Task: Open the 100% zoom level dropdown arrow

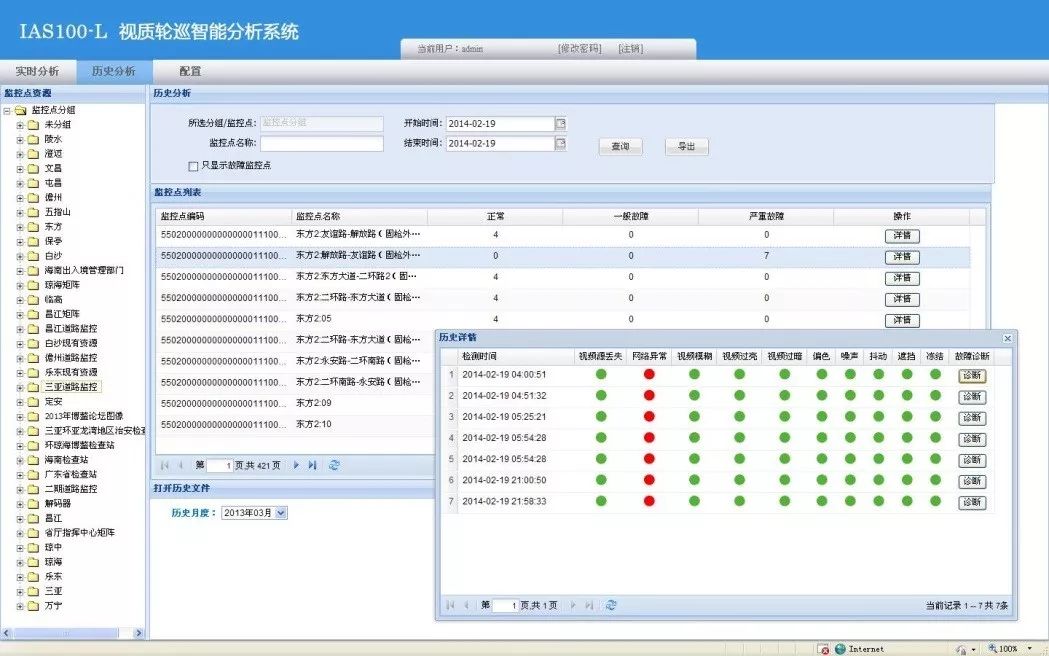Action: coord(1030,649)
